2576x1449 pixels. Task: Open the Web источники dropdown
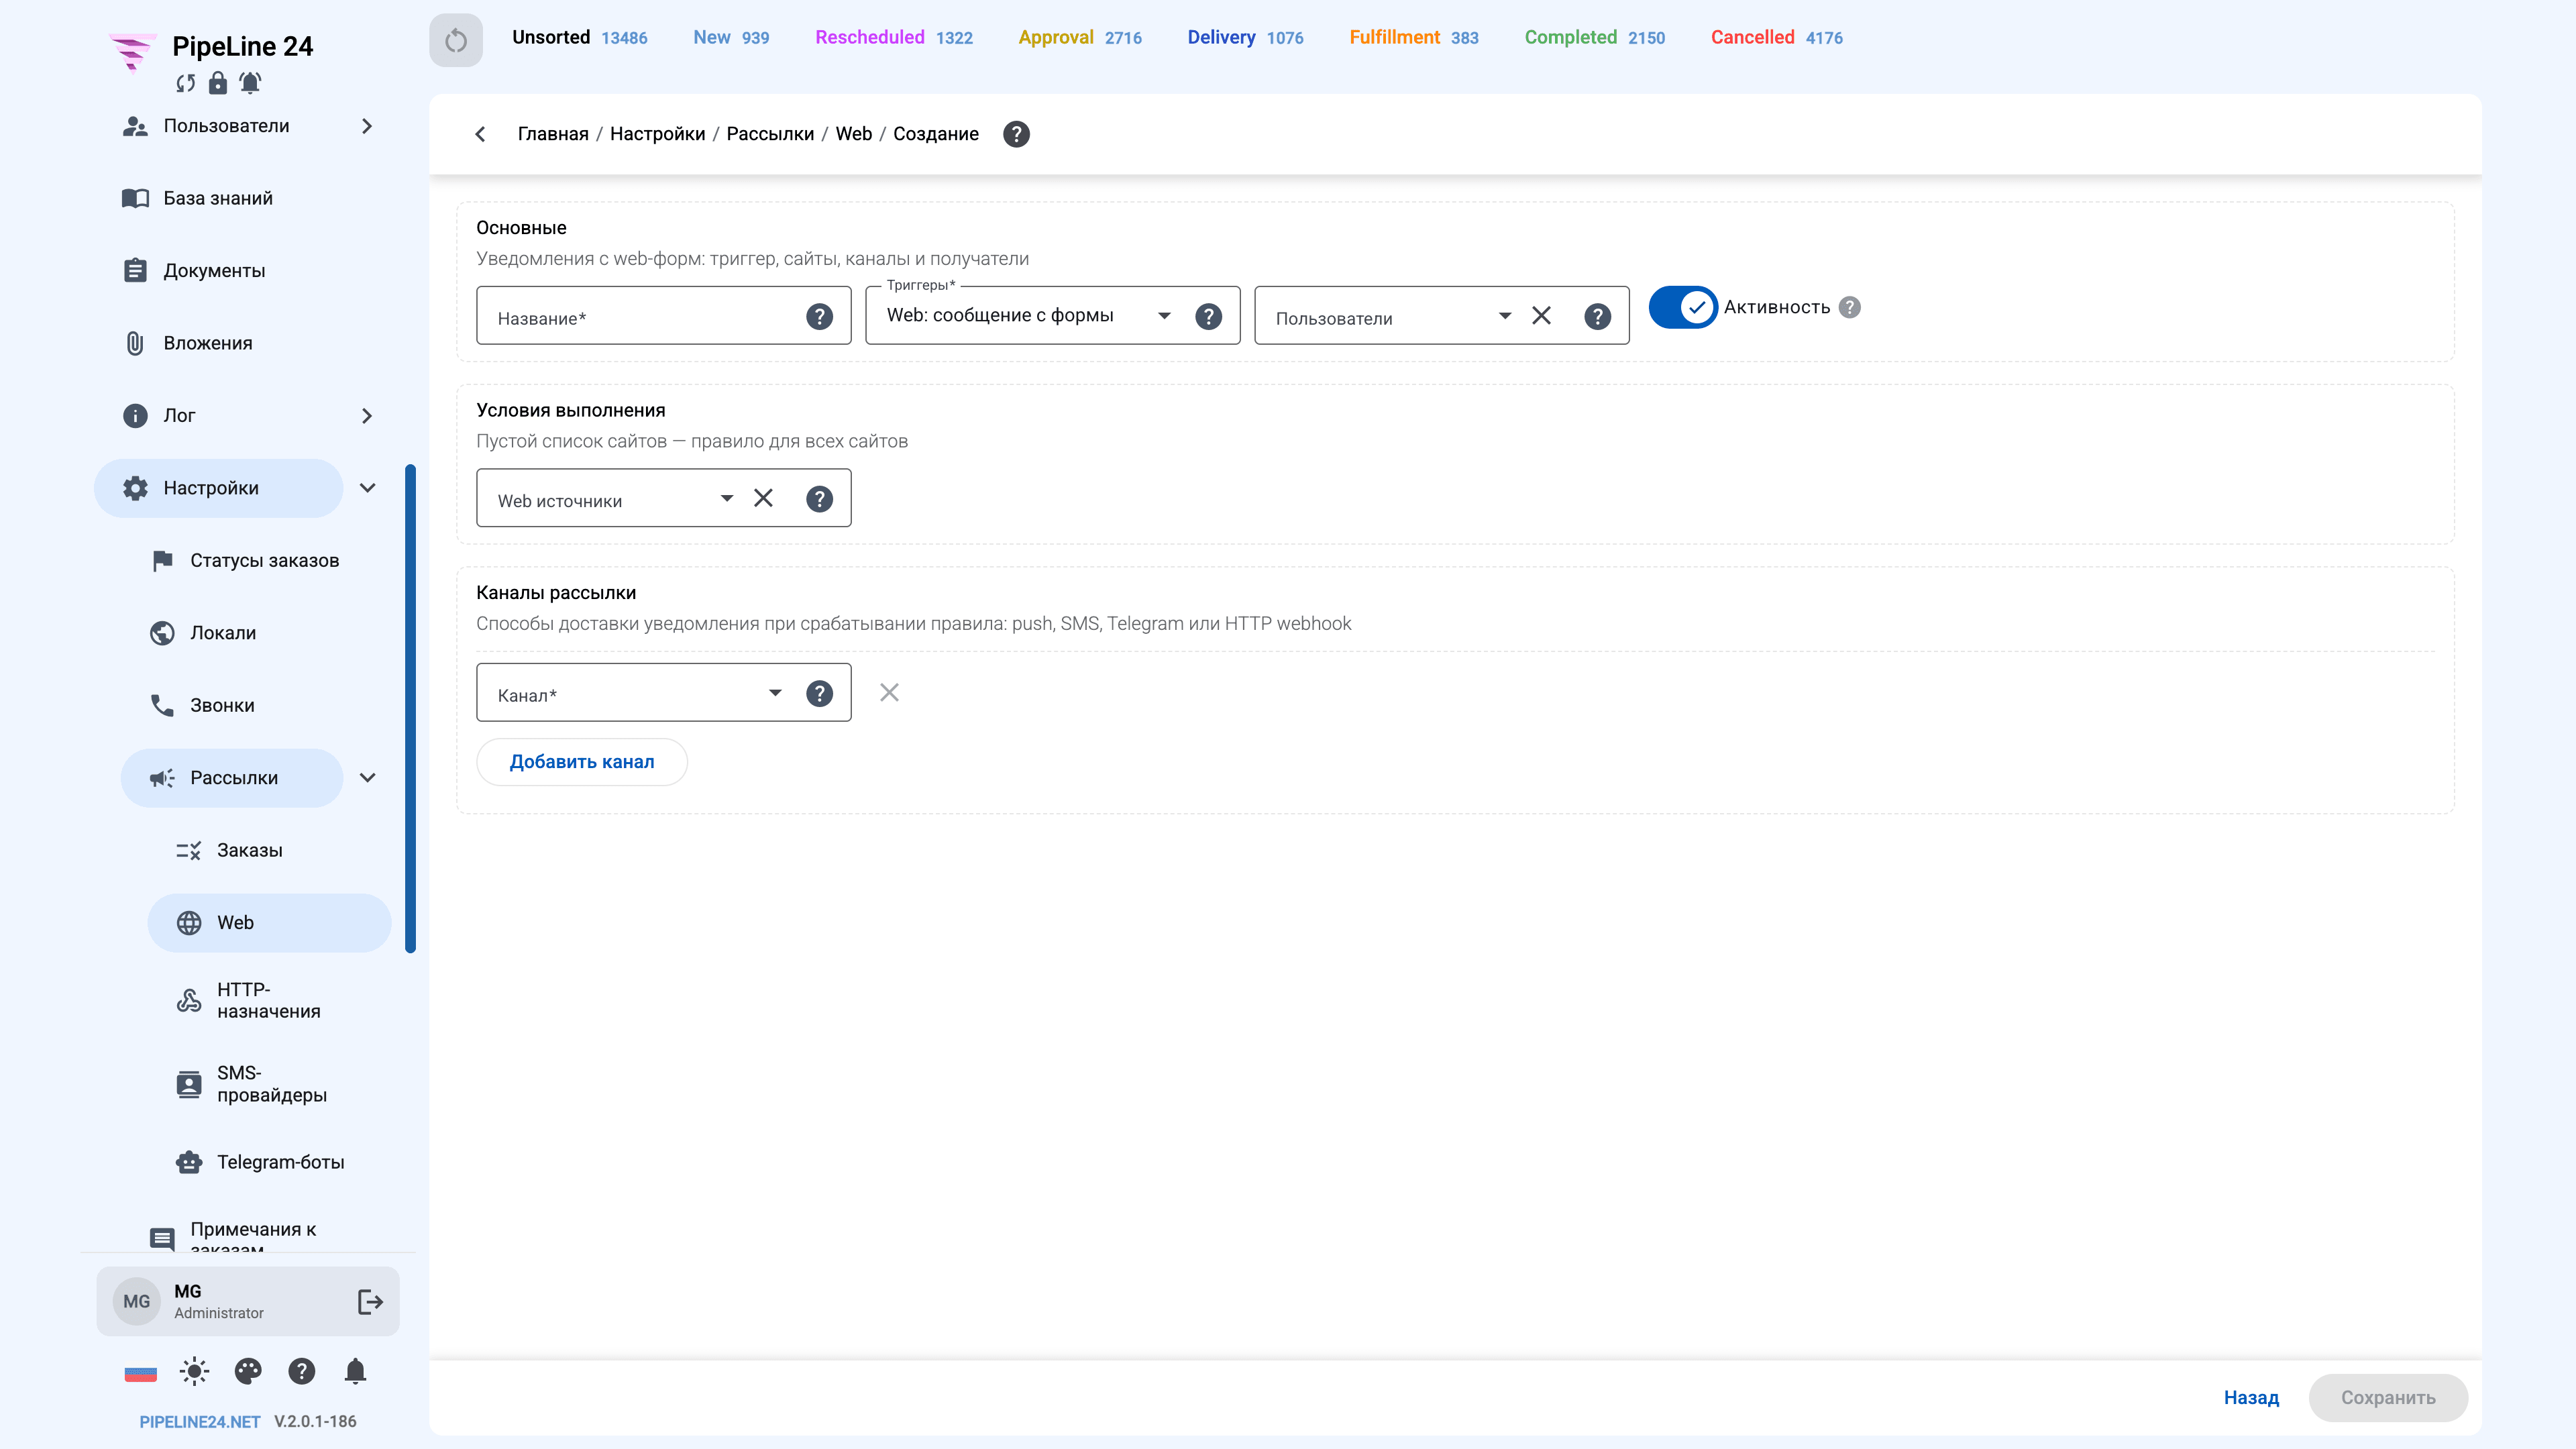pos(727,498)
